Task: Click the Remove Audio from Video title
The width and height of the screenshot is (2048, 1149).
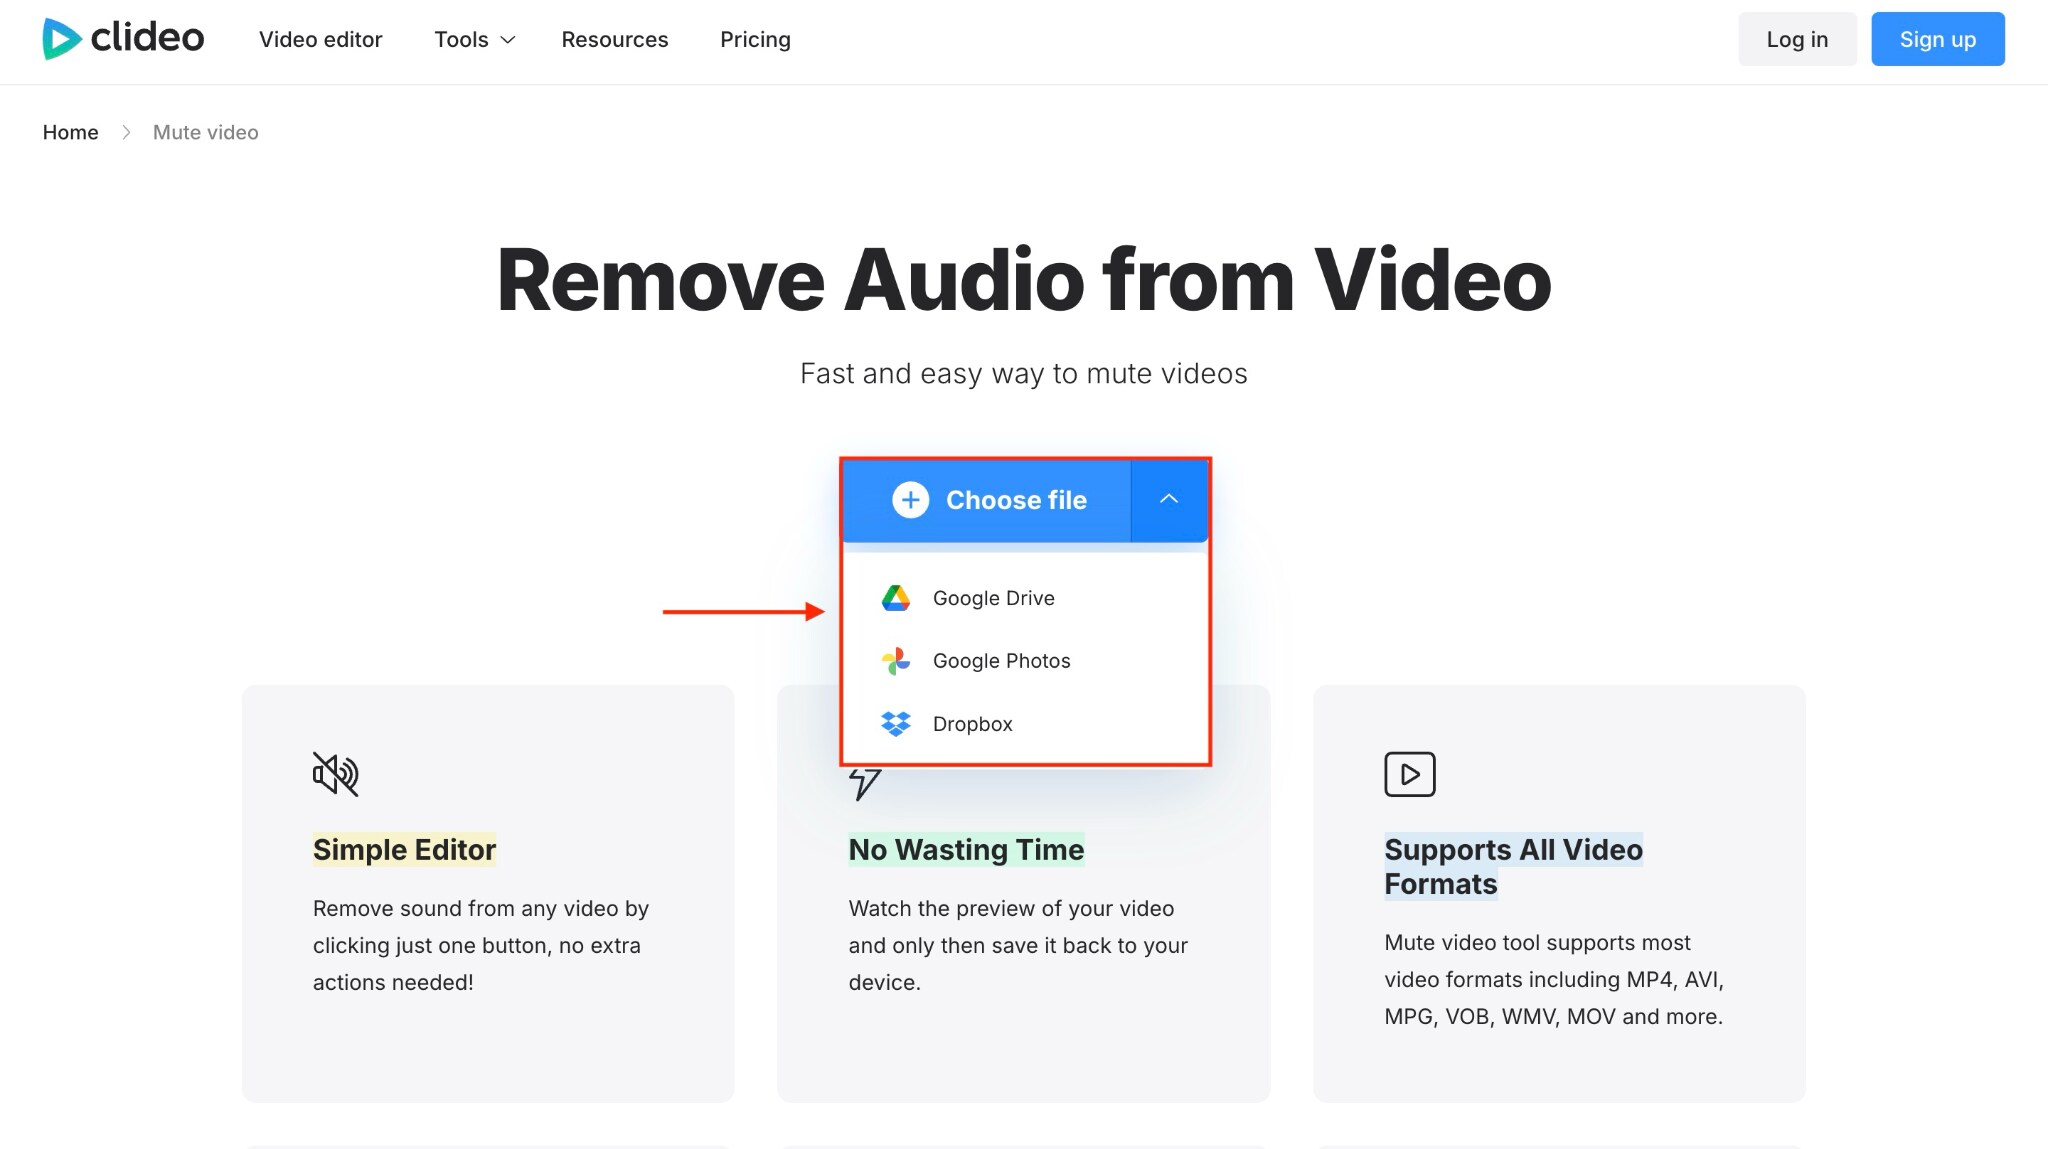Action: click(1024, 280)
